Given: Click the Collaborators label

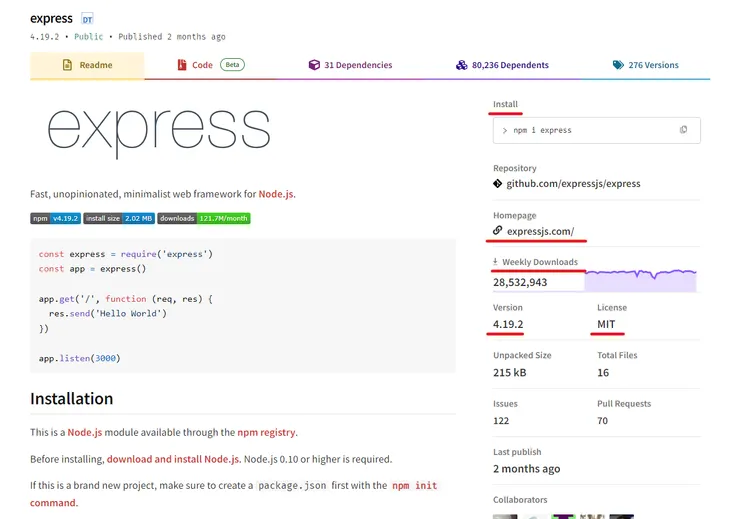Looking at the screenshot, I should click(x=520, y=500).
